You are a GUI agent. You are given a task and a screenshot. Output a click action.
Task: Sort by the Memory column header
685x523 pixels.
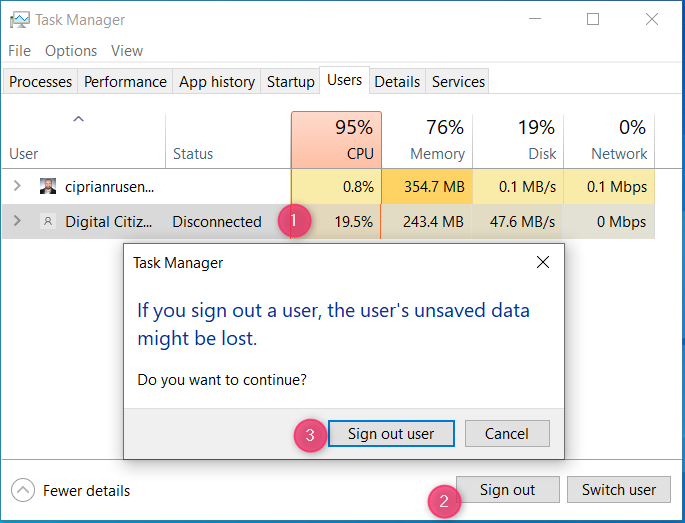(427, 140)
